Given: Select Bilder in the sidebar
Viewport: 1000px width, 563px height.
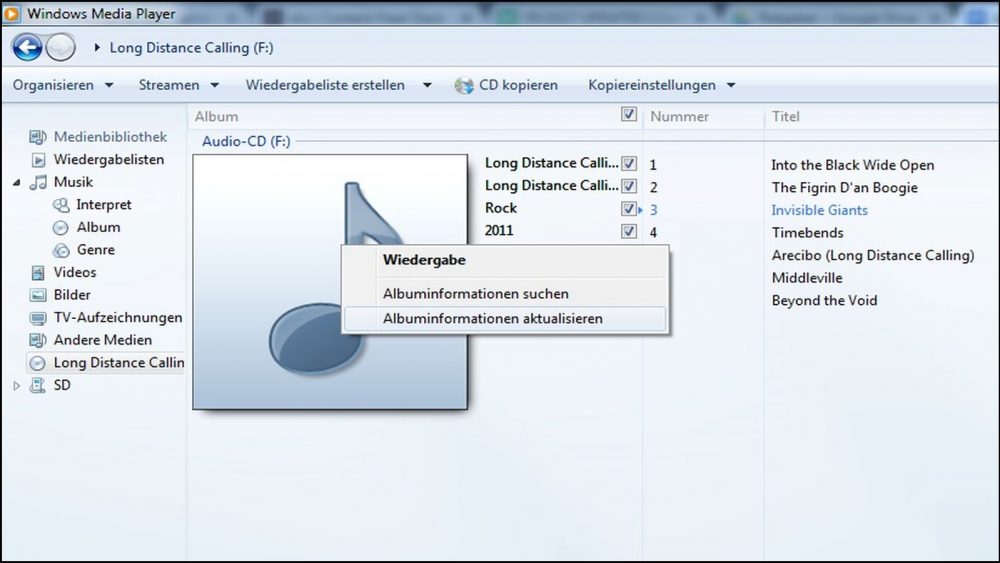Looking at the screenshot, I should (72, 295).
